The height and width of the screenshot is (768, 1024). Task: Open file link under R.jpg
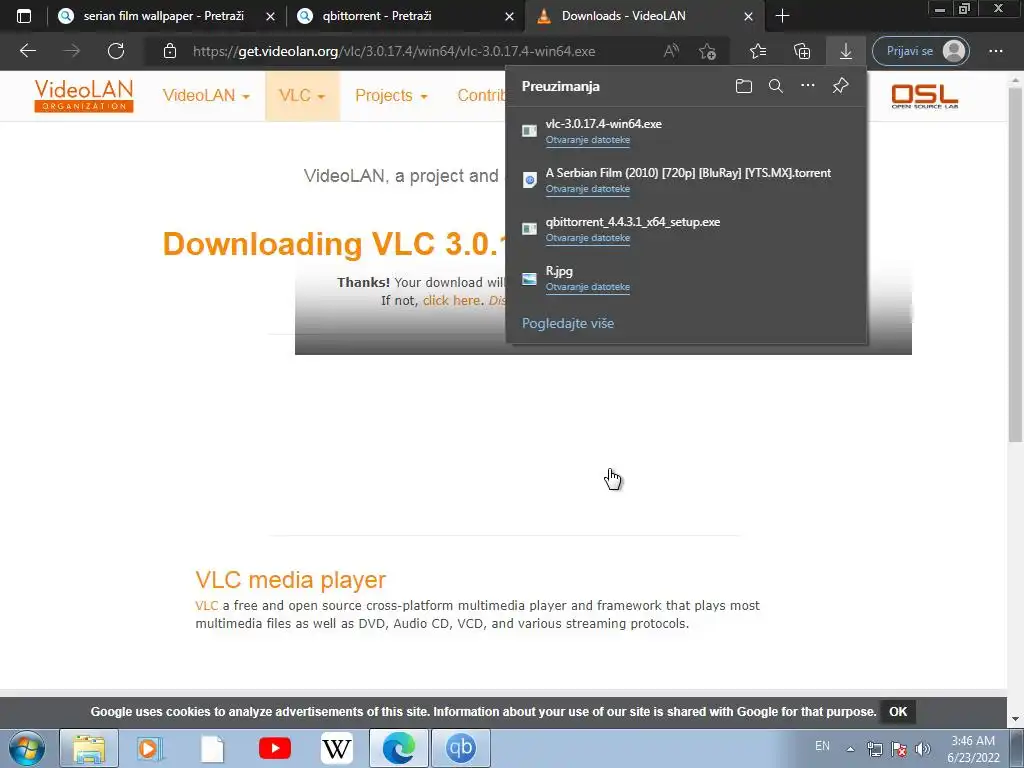click(x=588, y=287)
